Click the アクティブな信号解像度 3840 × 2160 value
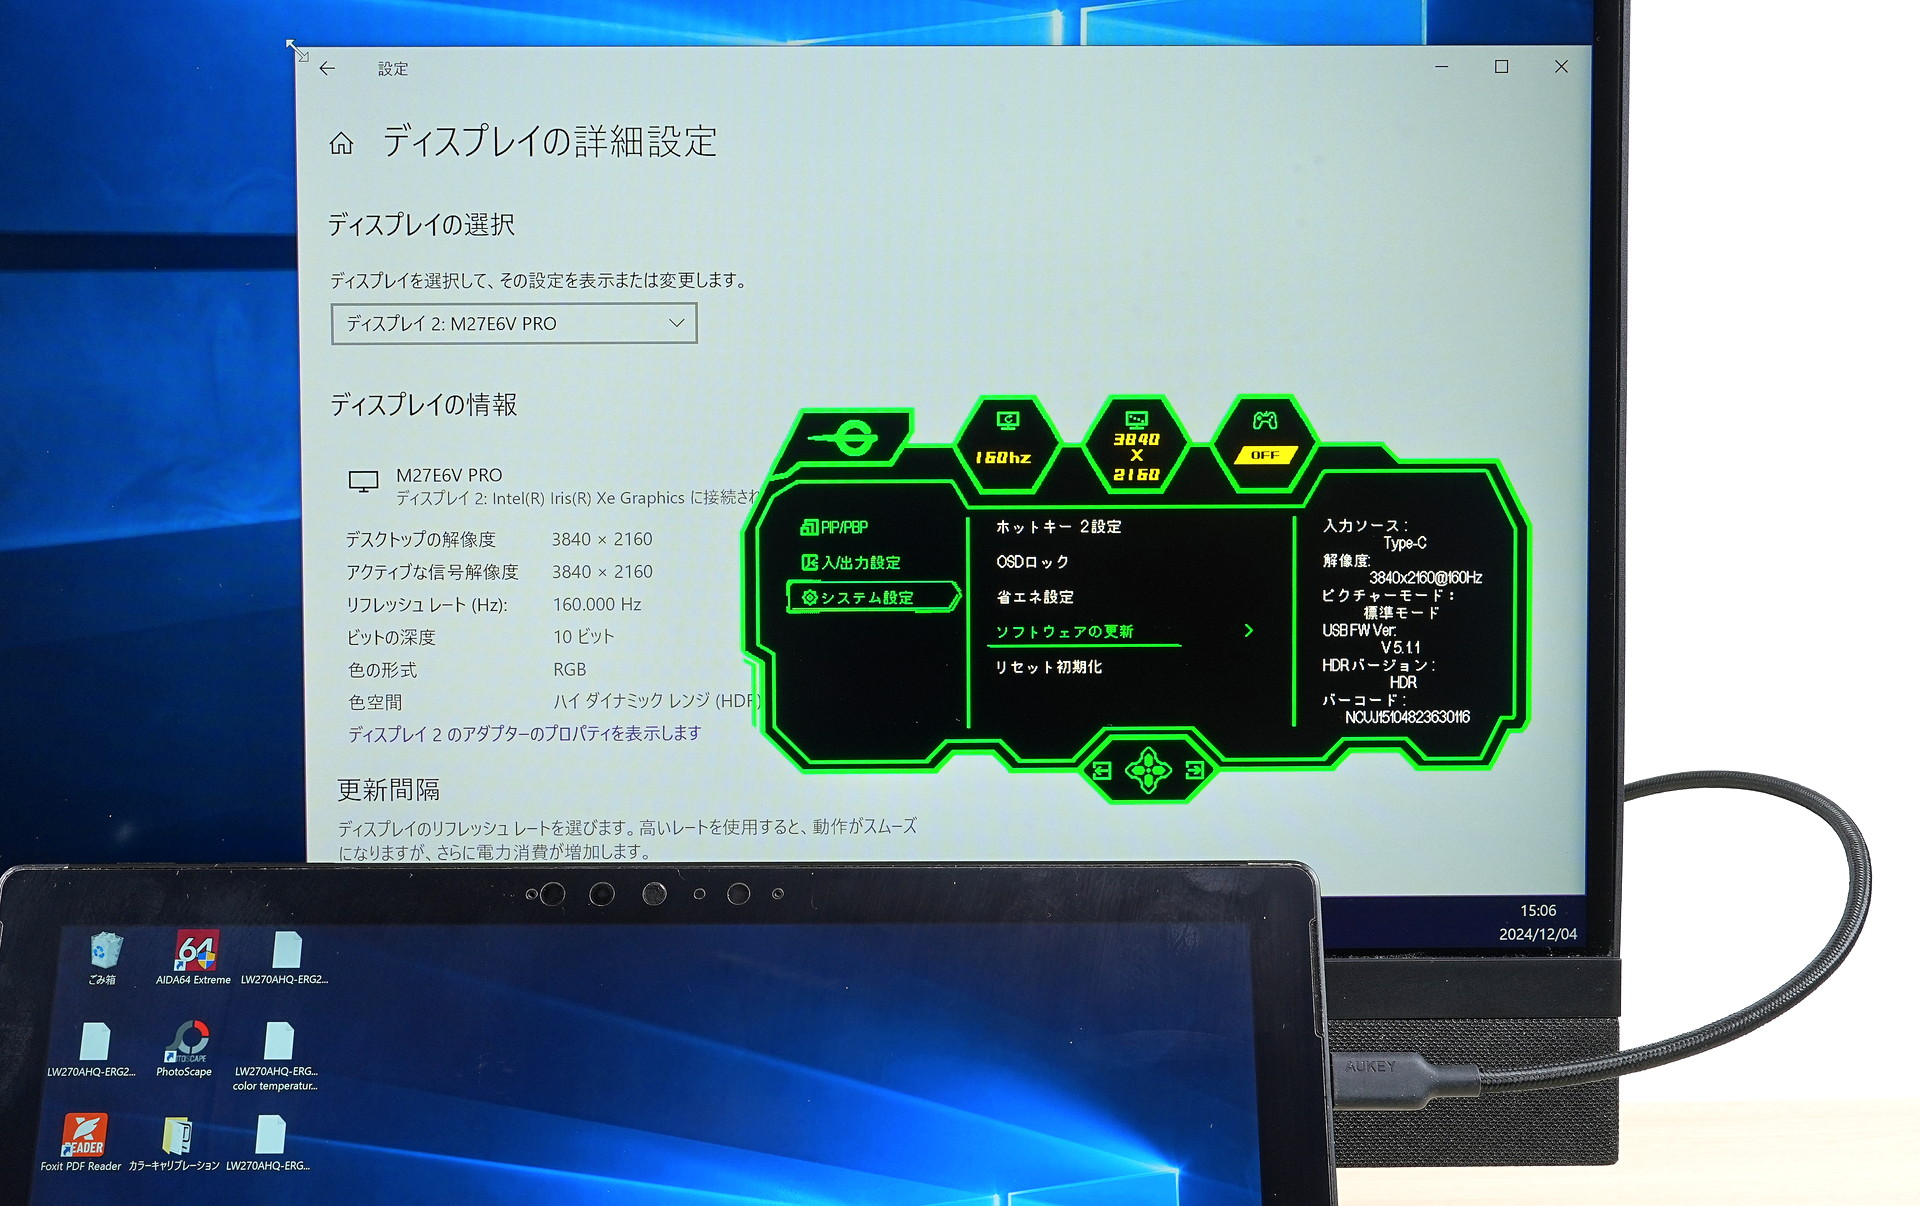This screenshot has height=1206, width=1920. click(x=602, y=572)
